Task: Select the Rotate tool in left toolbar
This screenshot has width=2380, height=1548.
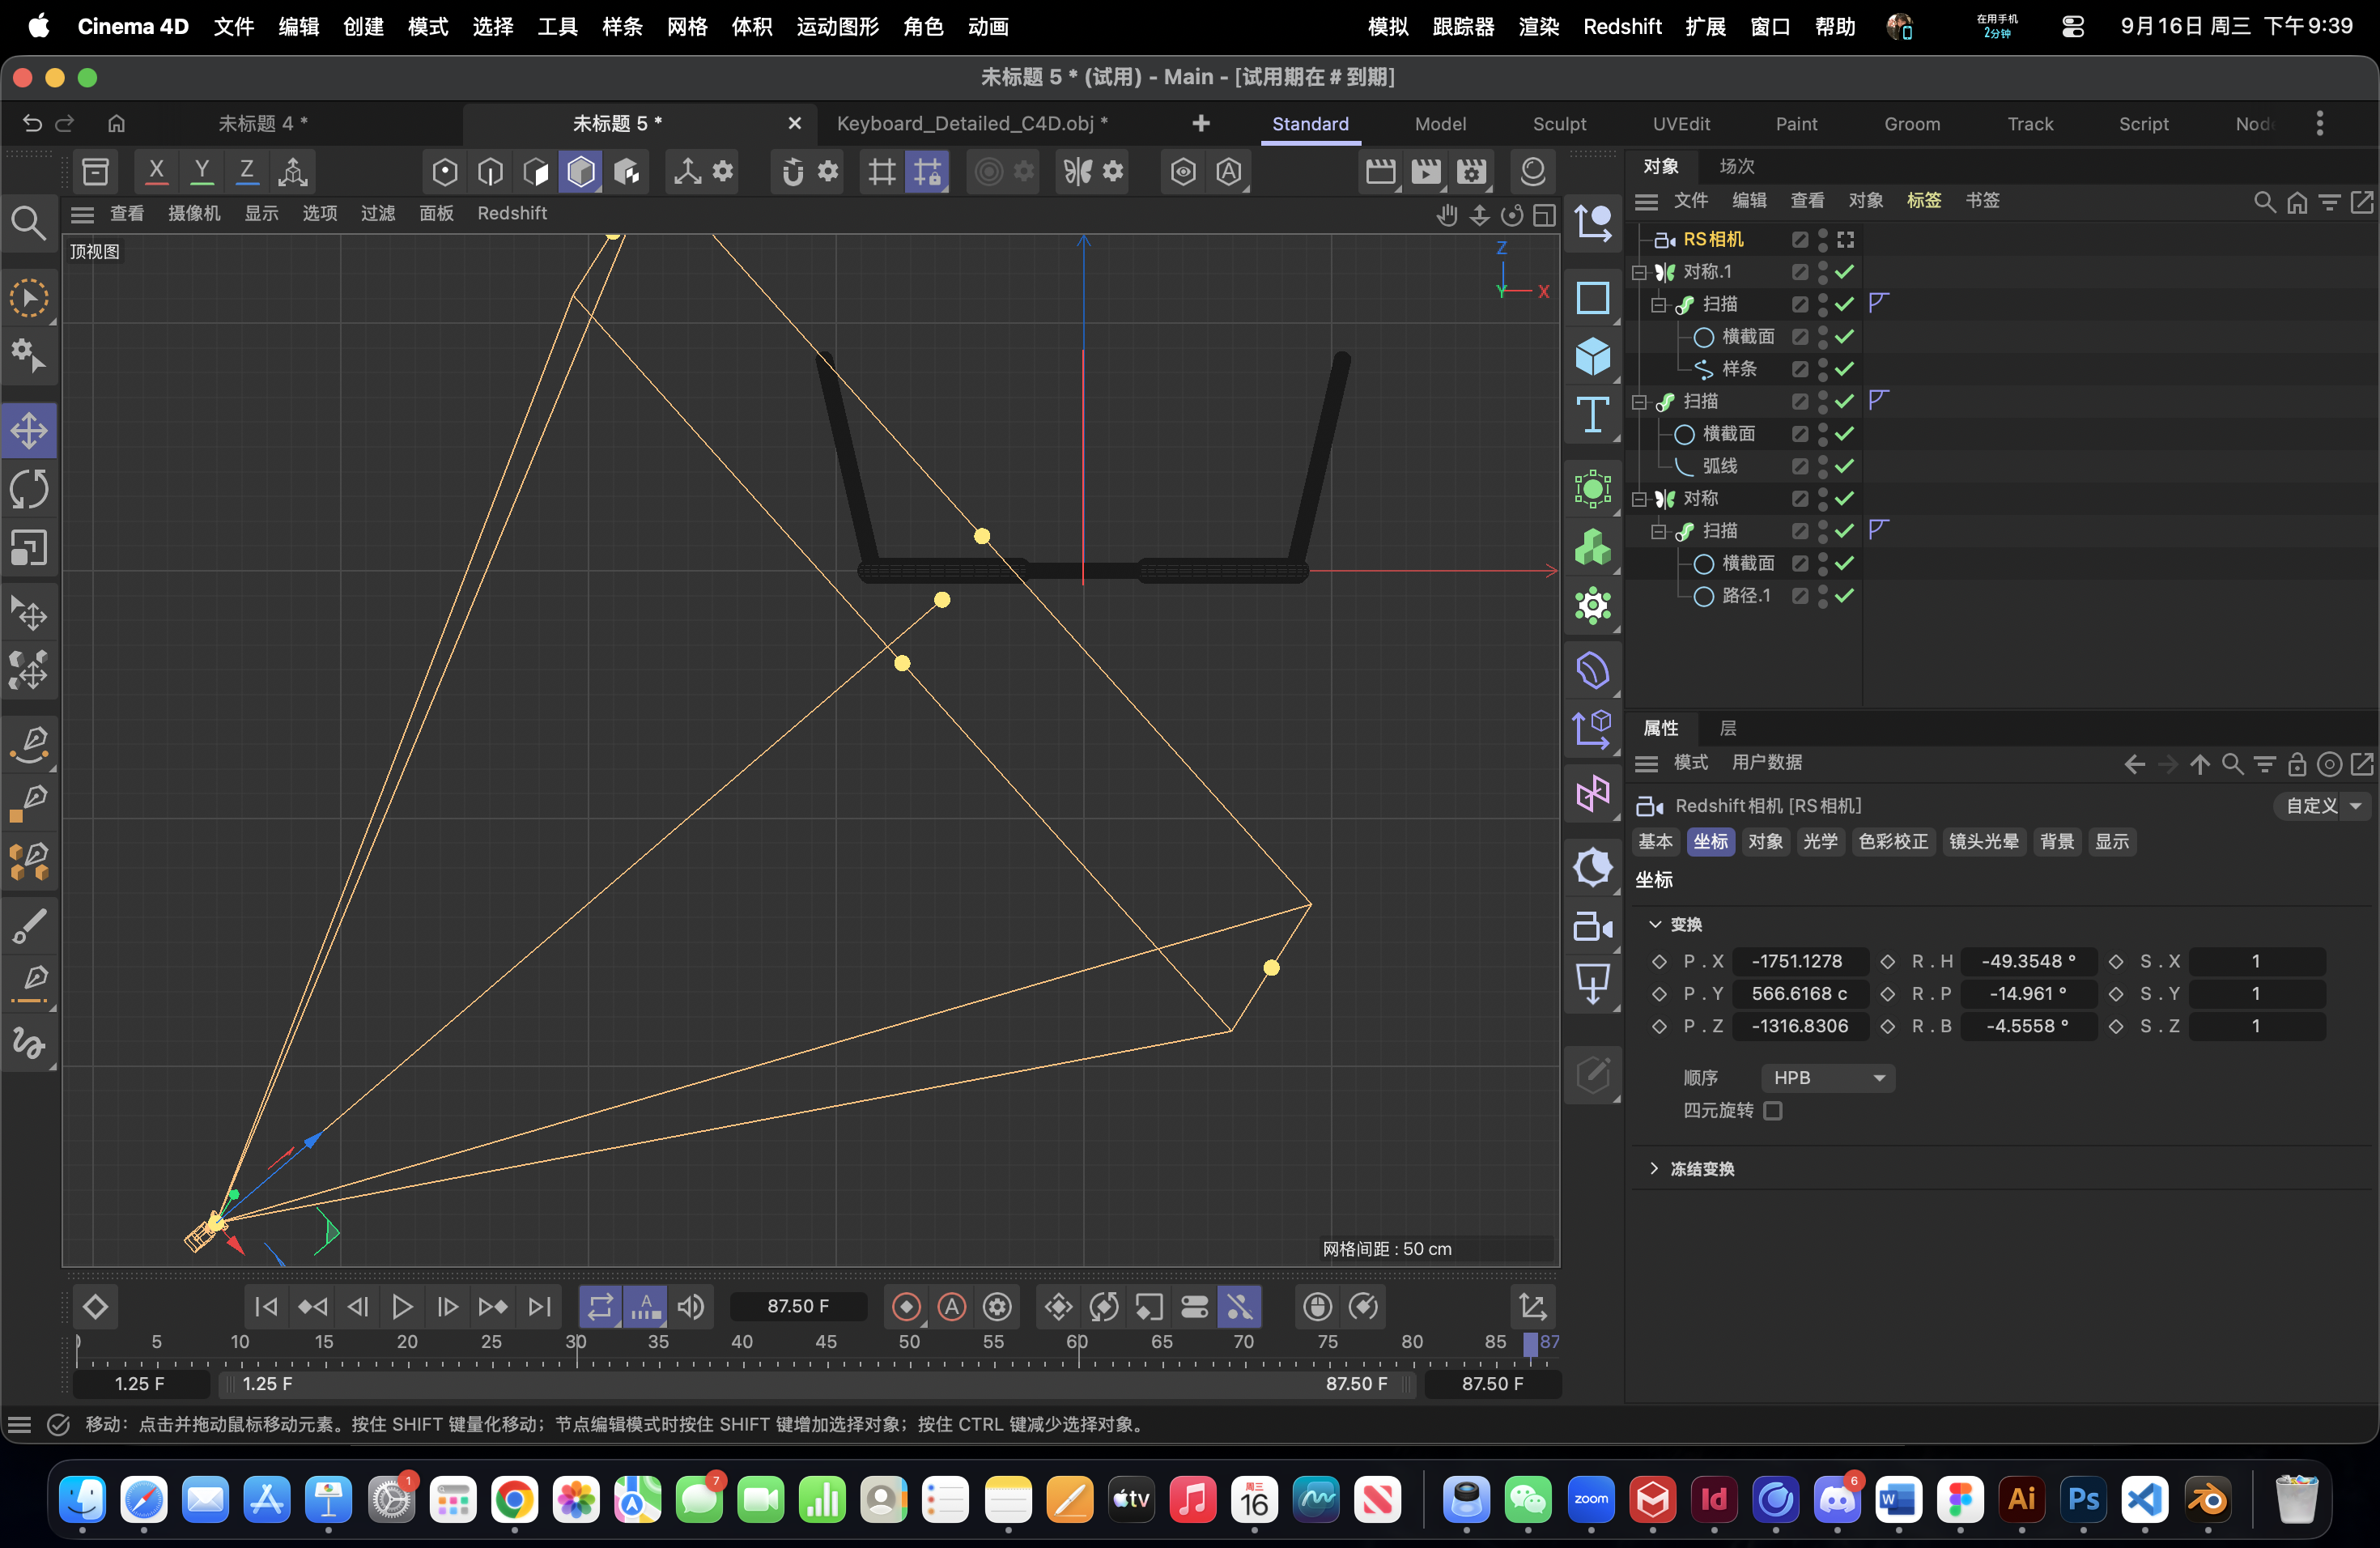Action: 29,489
